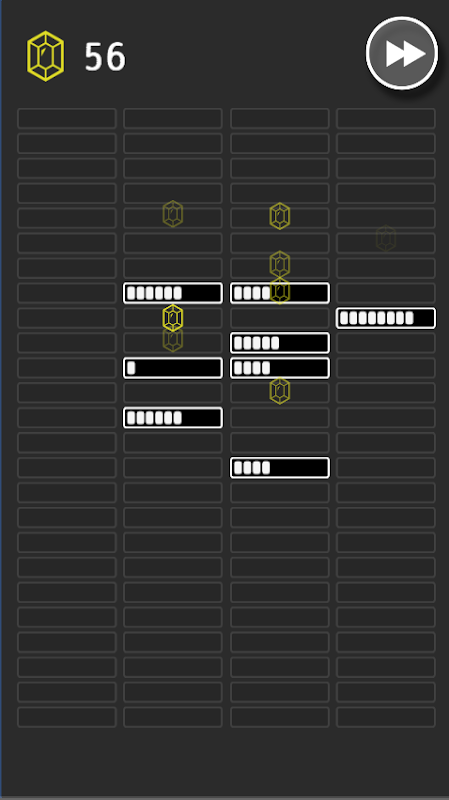Image resolution: width=449 pixels, height=800 pixels.
Task: Collect the topmost gem in the third column
Action: point(280,216)
